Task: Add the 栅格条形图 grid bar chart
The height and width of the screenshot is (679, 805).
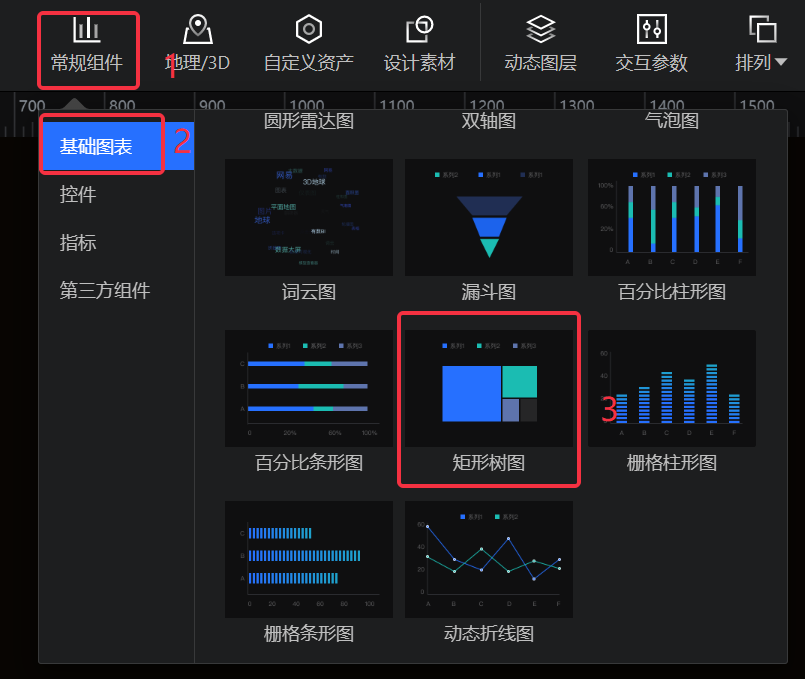Action: (x=308, y=559)
